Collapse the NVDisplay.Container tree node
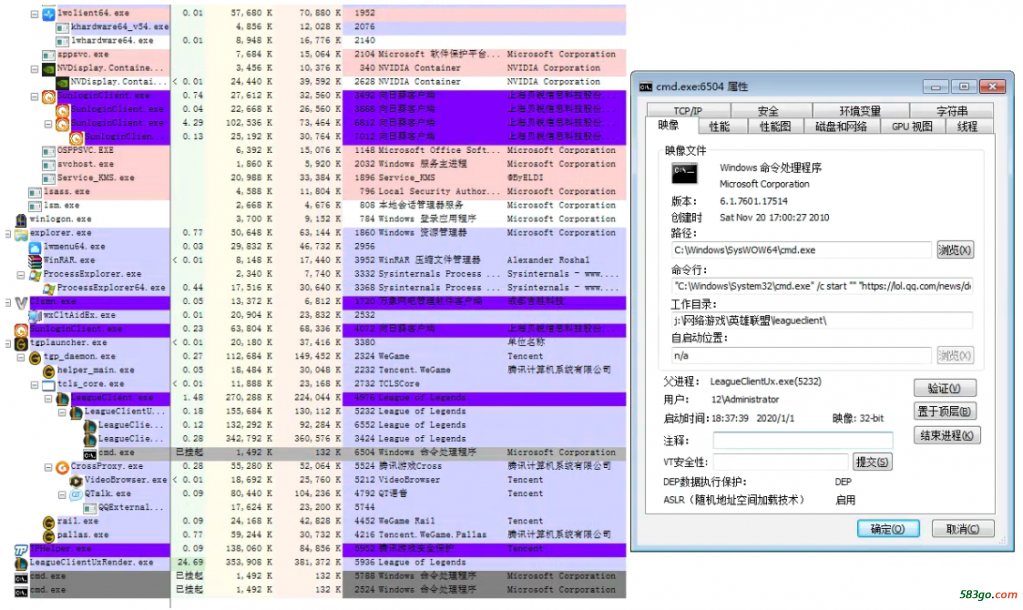 (35, 69)
